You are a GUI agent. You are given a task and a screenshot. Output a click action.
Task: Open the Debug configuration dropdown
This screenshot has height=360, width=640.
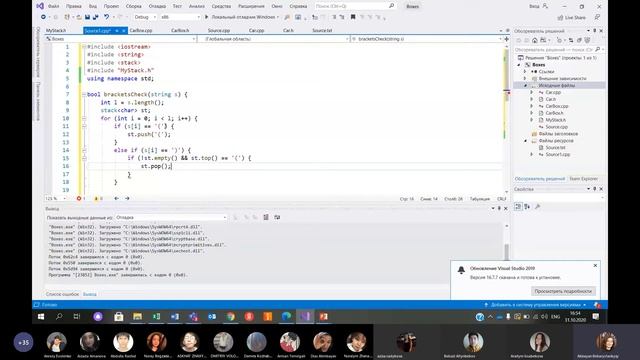point(145,17)
